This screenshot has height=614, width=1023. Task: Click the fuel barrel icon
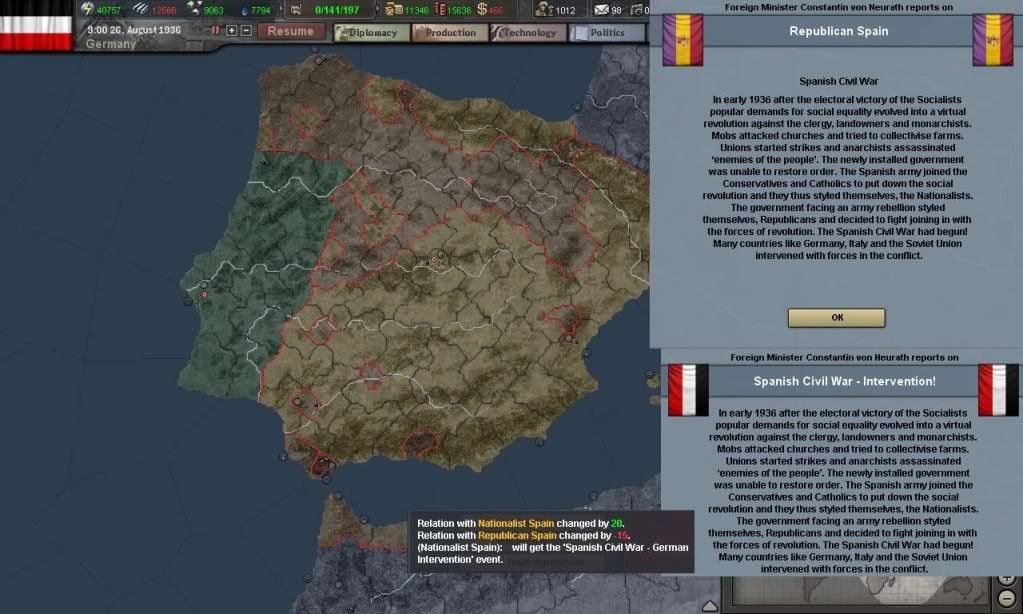tap(440, 9)
